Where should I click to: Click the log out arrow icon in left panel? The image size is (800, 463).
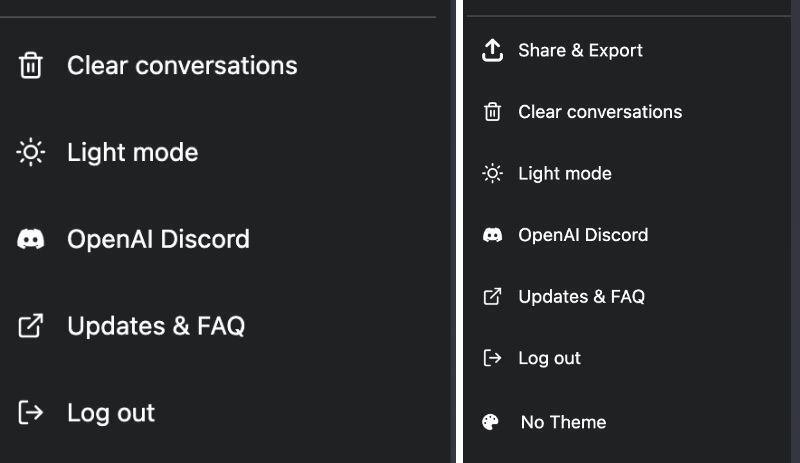tap(31, 413)
